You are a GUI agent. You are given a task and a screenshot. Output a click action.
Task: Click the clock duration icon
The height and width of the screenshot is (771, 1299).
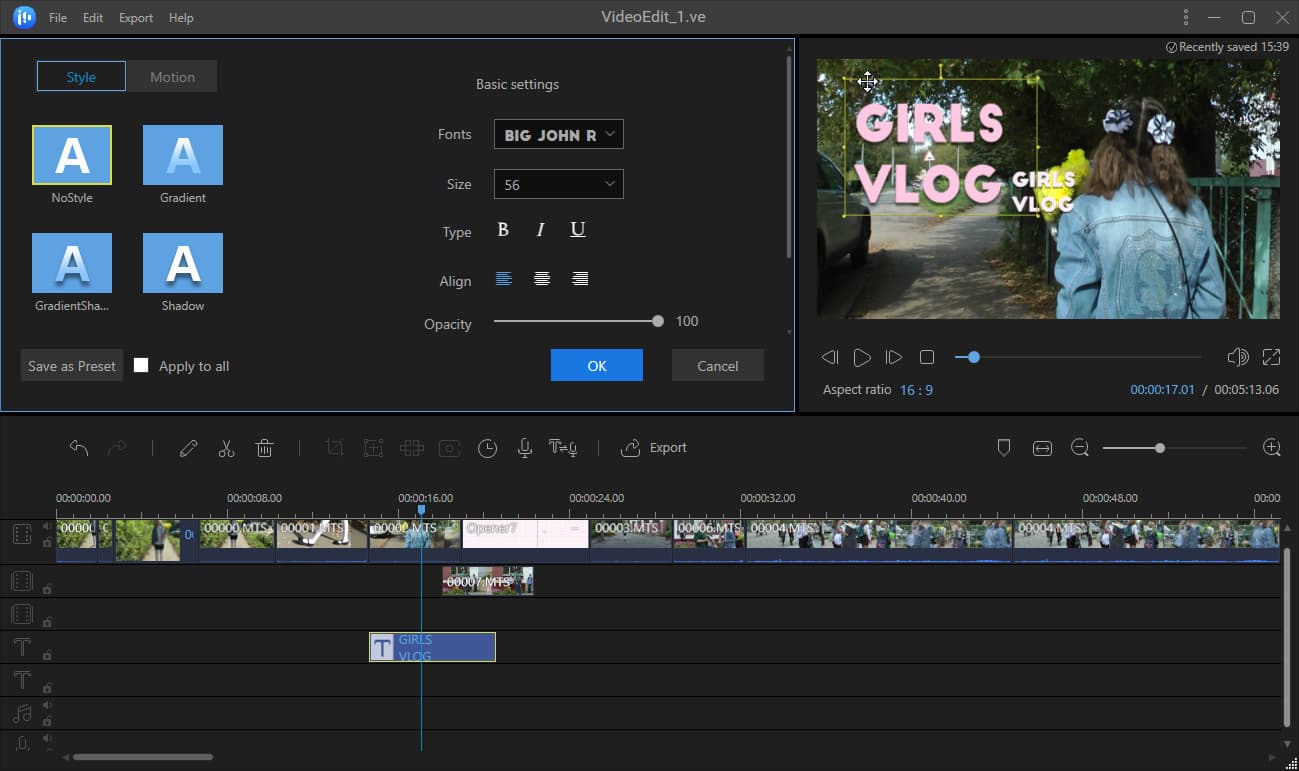(487, 448)
